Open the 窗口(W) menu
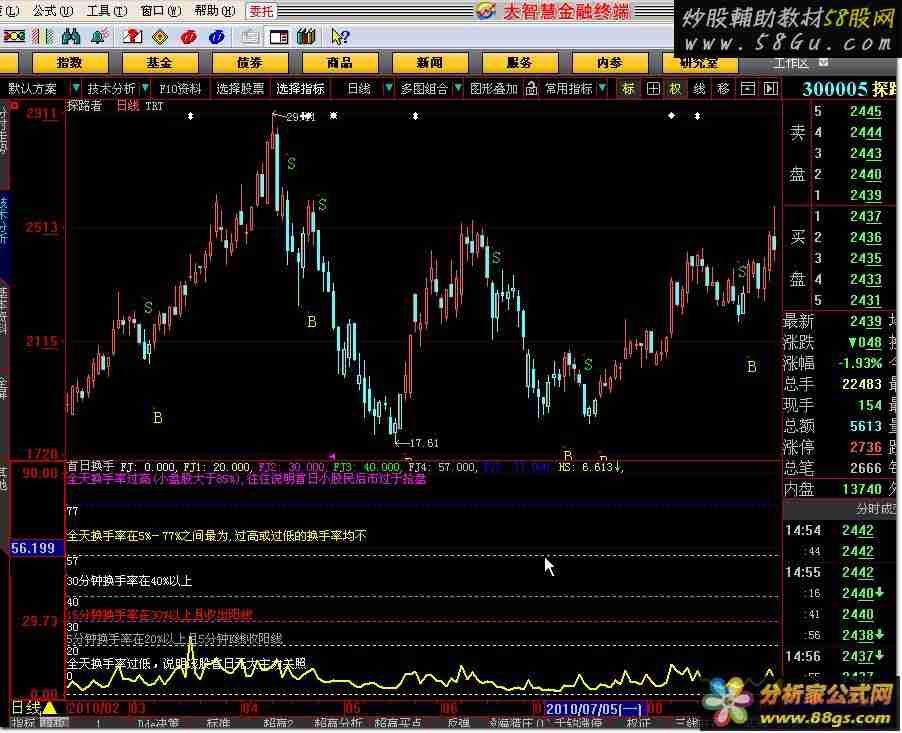The width and height of the screenshot is (902, 733). [x=160, y=10]
